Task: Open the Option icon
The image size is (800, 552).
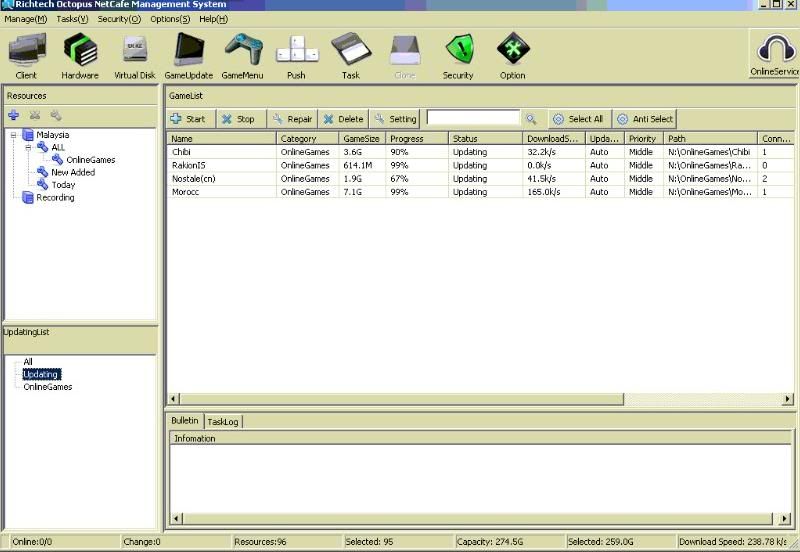Action: coord(512,50)
